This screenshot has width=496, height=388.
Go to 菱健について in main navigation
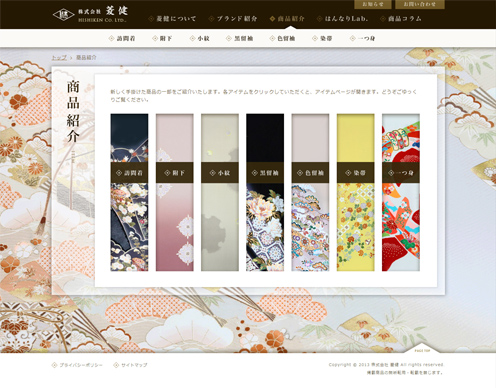coord(172,19)
